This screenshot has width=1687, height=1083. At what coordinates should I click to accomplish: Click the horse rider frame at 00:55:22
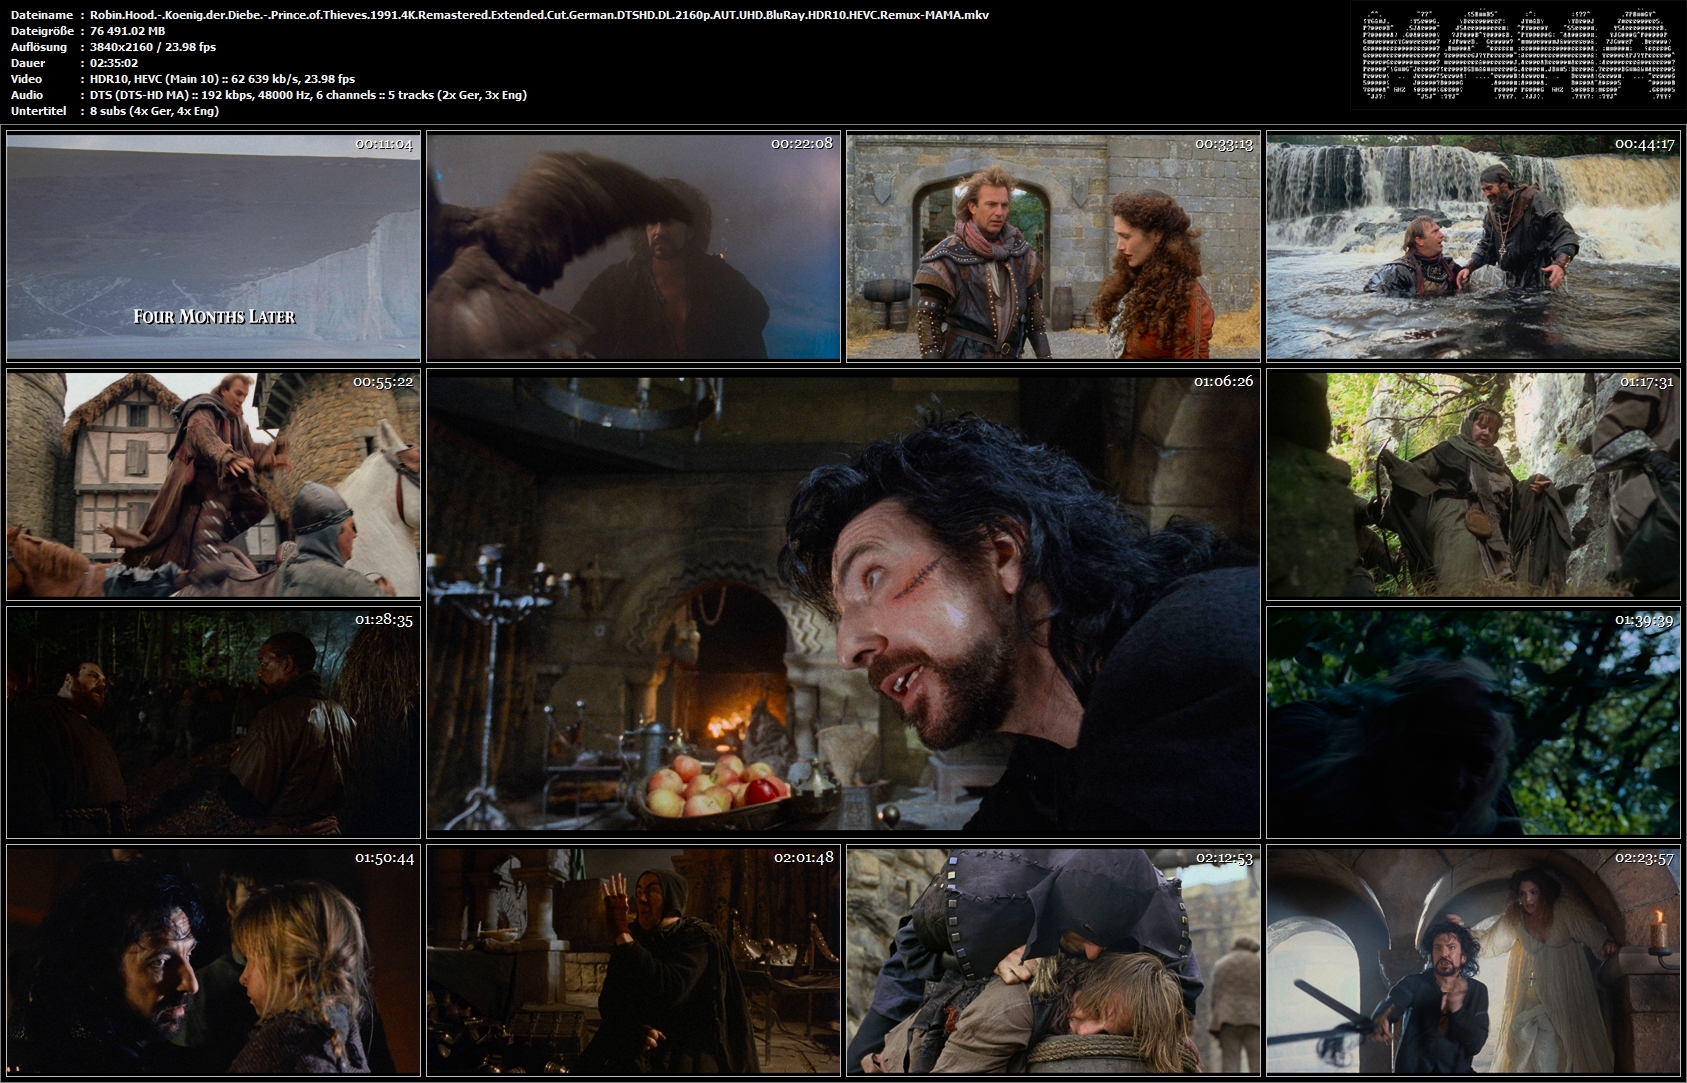click(x=213, y=485)
